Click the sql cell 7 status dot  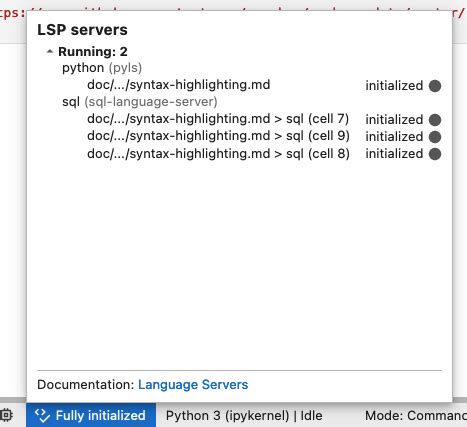[x=435, y=120]
